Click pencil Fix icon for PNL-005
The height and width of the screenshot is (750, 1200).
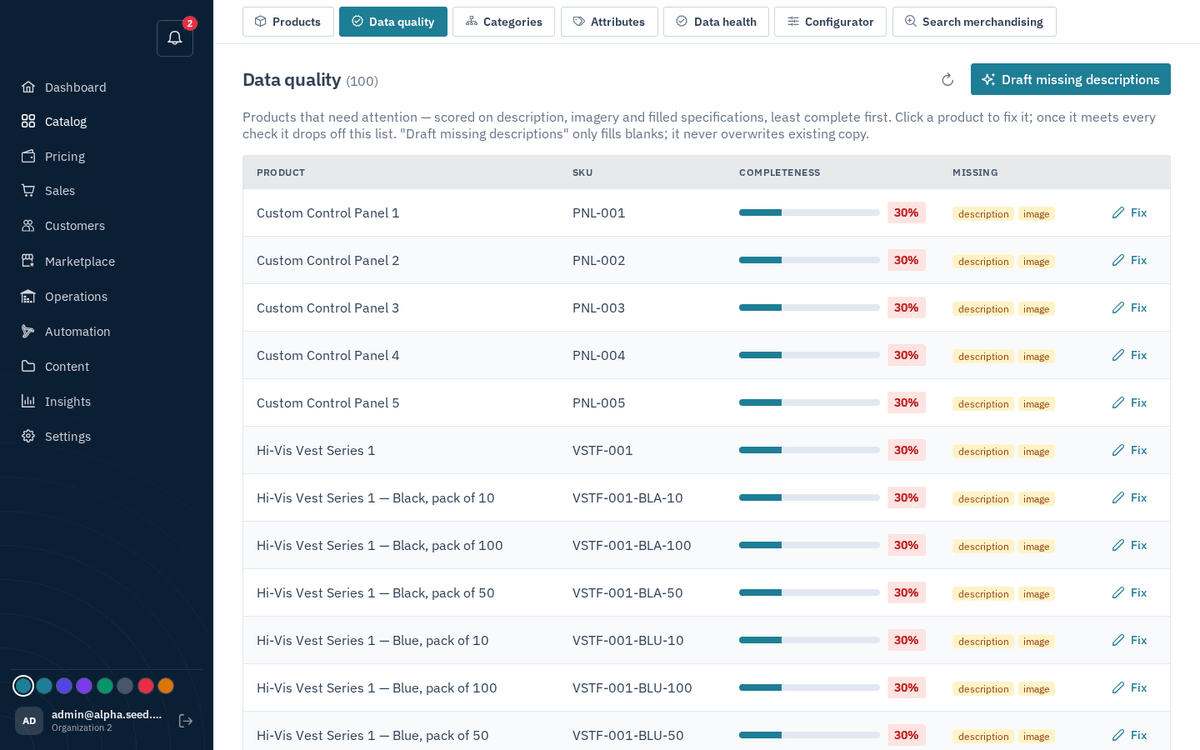(x=1118, y=403)
